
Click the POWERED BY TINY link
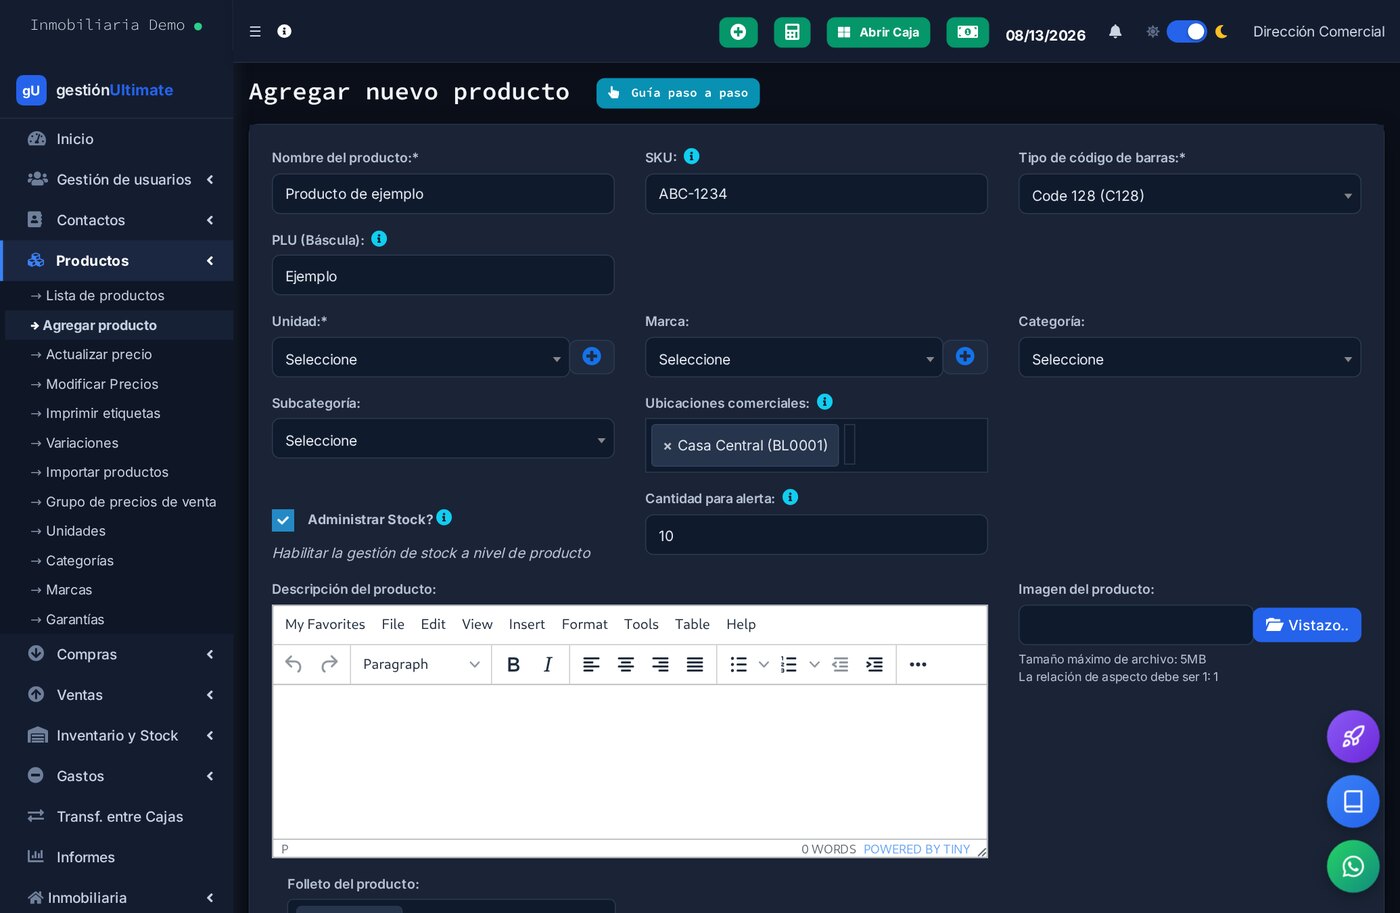tap(917, 849)
